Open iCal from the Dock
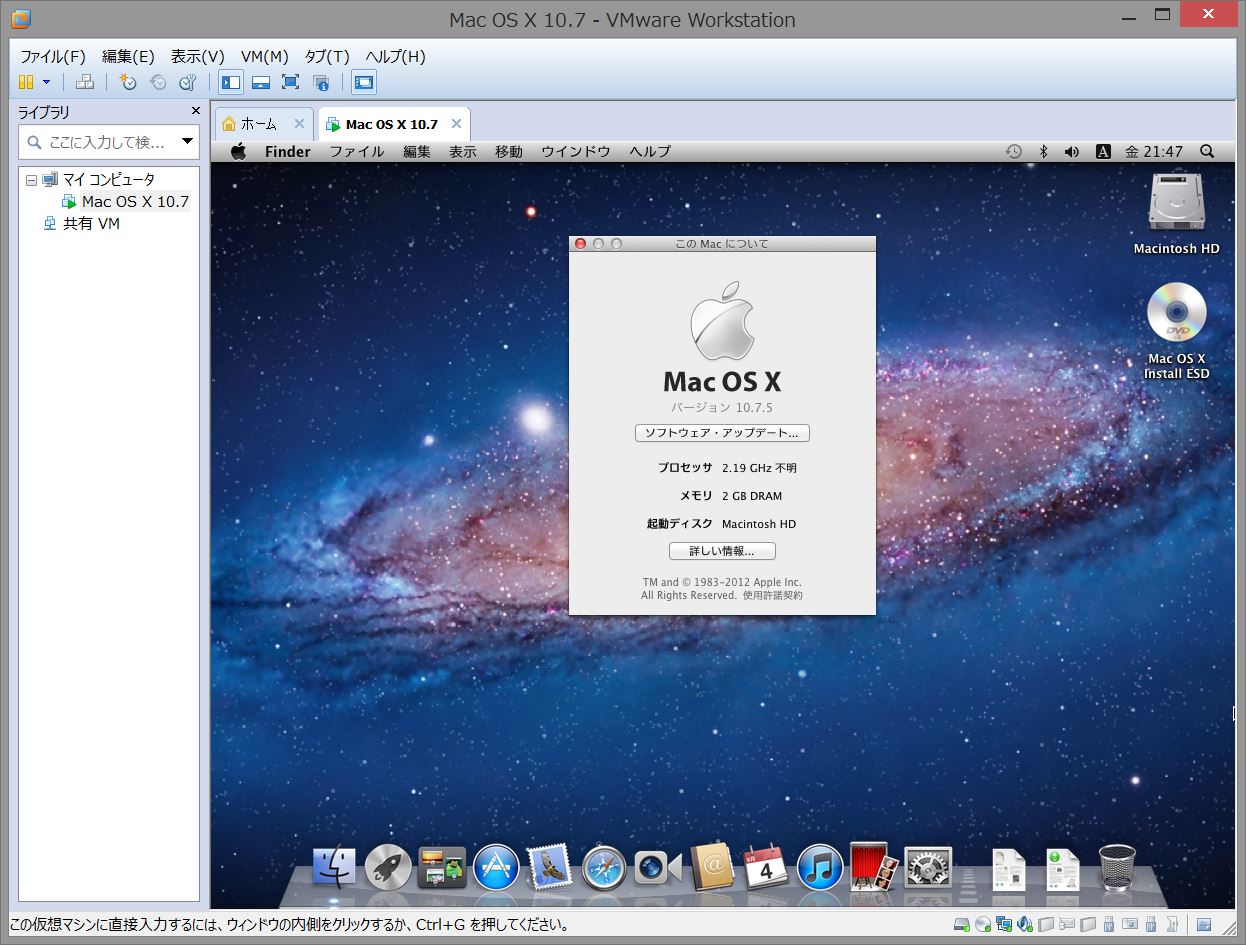This screenshot has height=945, width=1246. 766,867
